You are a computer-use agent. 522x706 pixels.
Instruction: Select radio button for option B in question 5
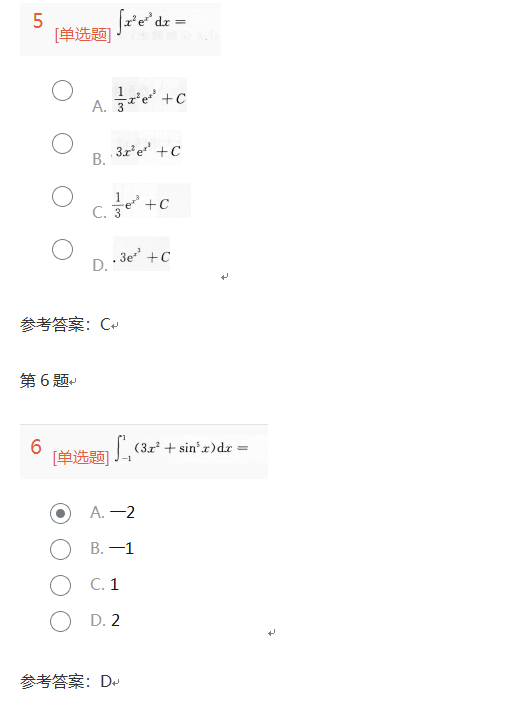[x=62, y=144]
